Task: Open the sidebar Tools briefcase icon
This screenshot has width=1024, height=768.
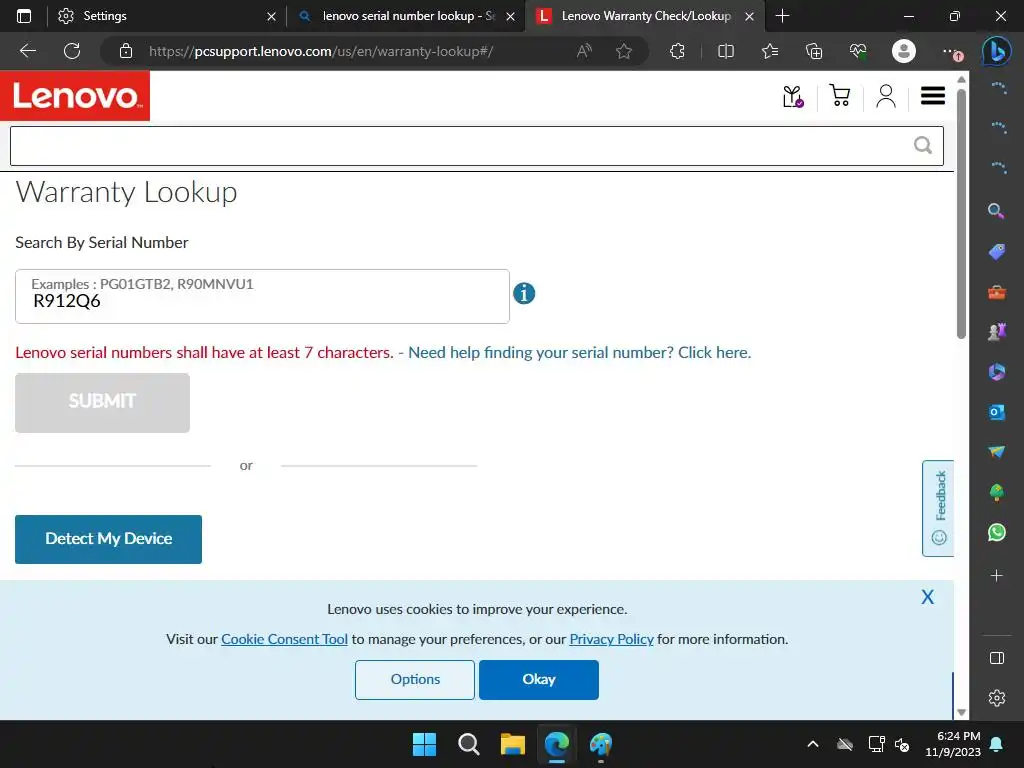Action: pyautogui.click(x=997, y=292)
